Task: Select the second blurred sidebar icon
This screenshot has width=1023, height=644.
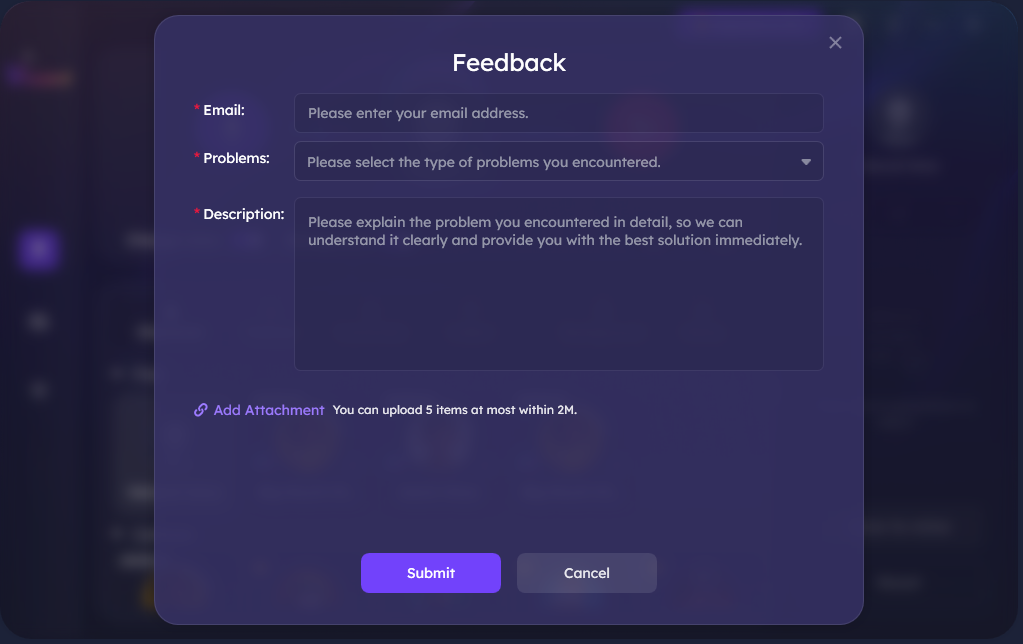Action: (x=39, y=321)
